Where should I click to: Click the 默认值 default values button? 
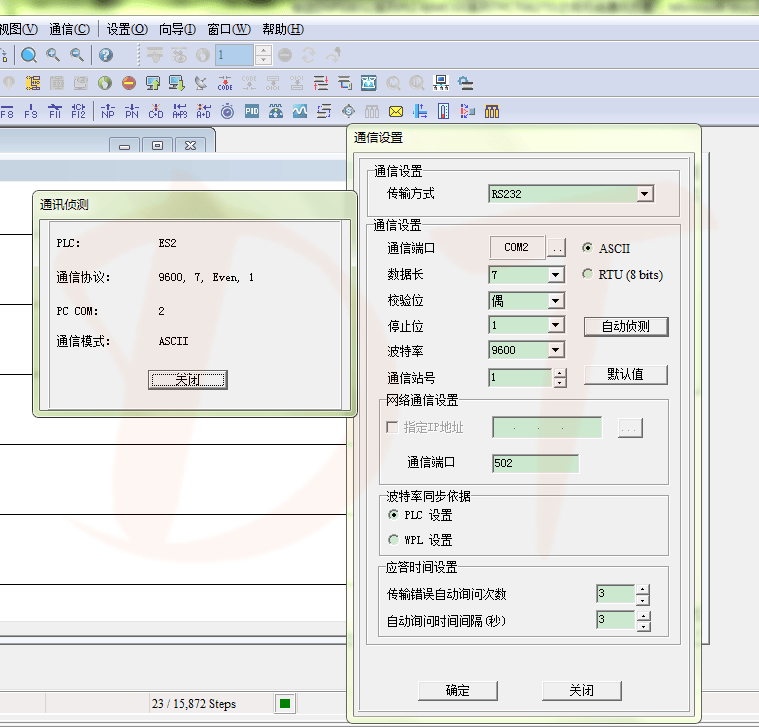[x=625, y=374]
